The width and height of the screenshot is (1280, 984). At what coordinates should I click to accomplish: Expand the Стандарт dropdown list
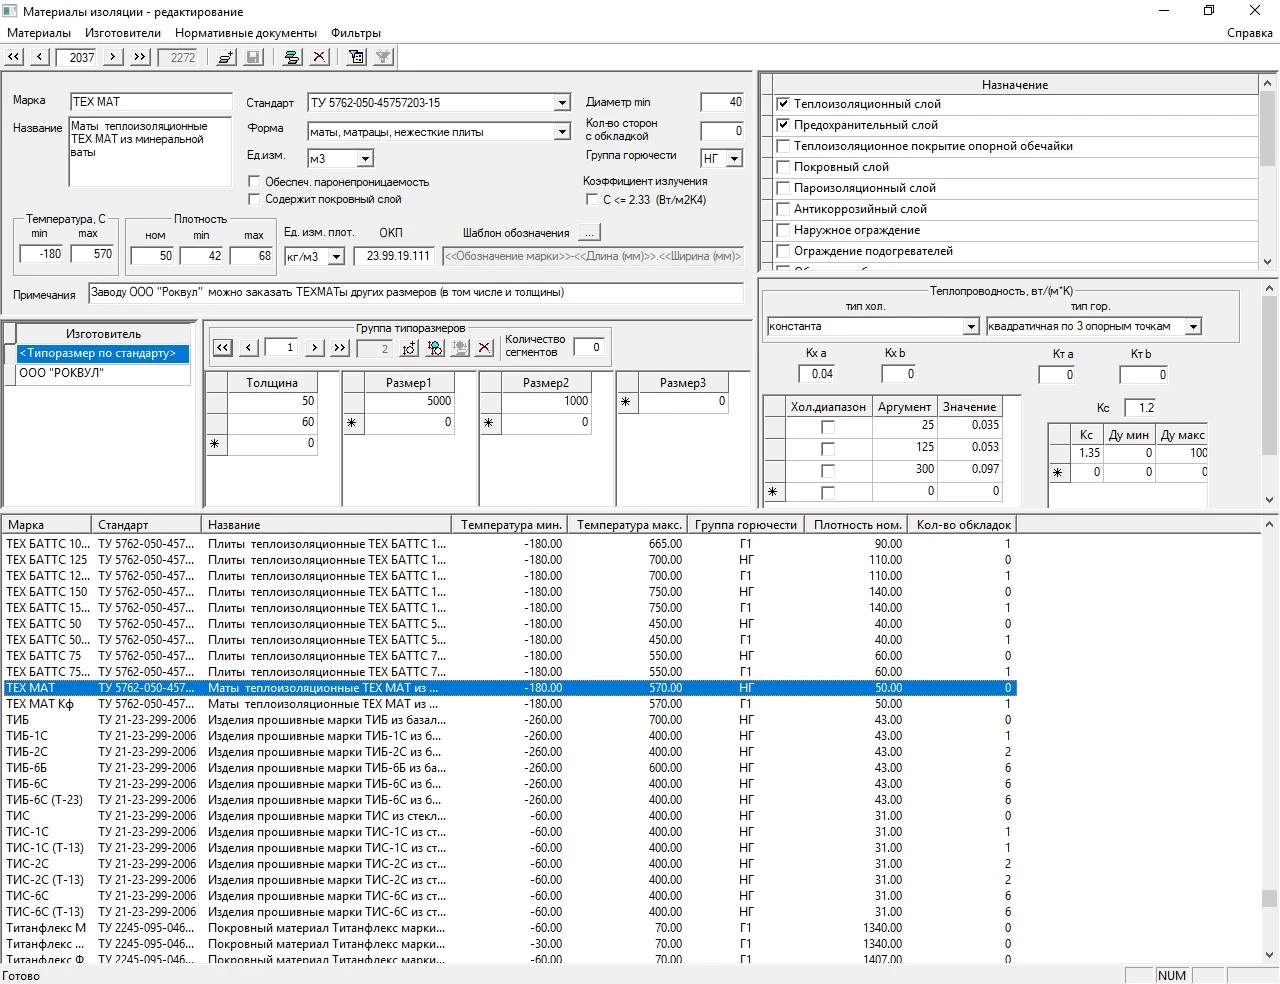(x=561, y=103)
